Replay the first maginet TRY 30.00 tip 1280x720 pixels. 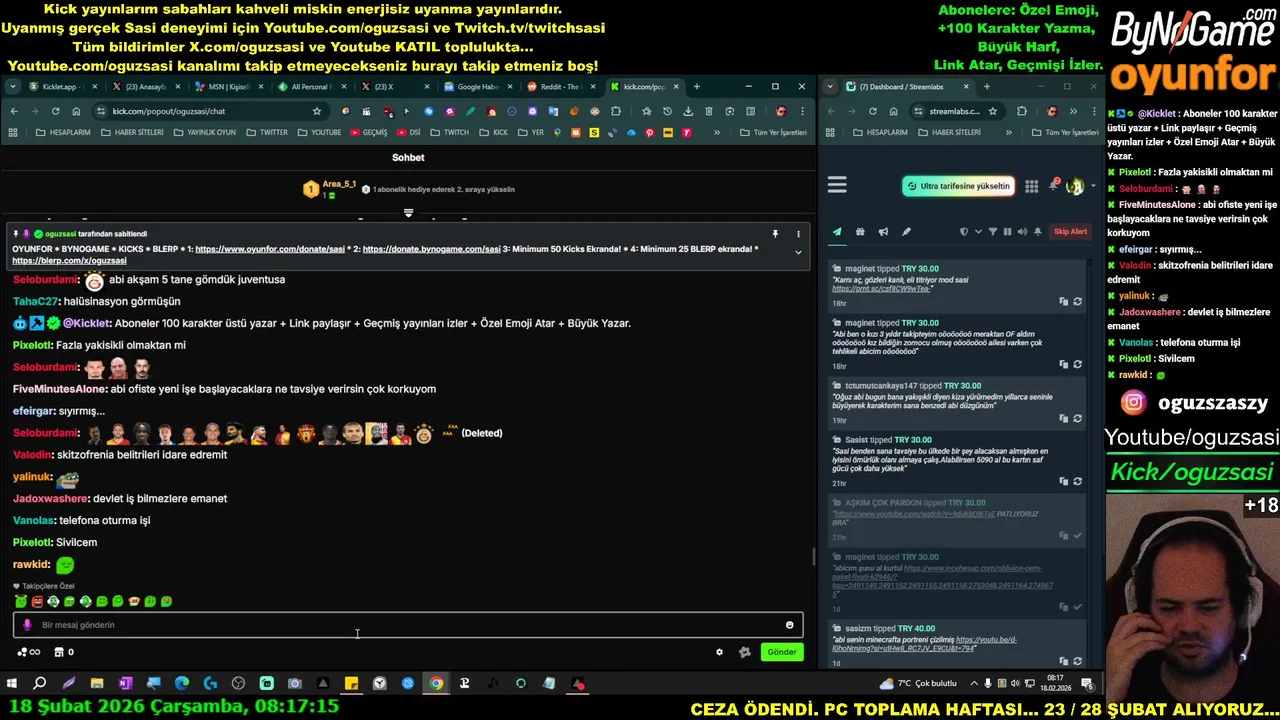click(1077, 301)
